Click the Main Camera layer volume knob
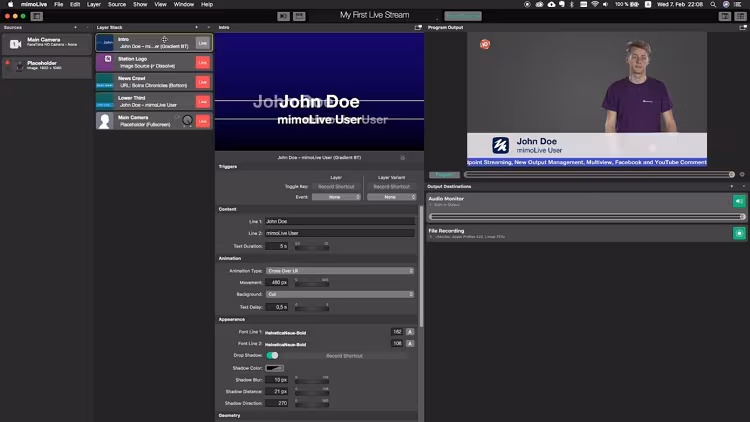 point(187,120)
